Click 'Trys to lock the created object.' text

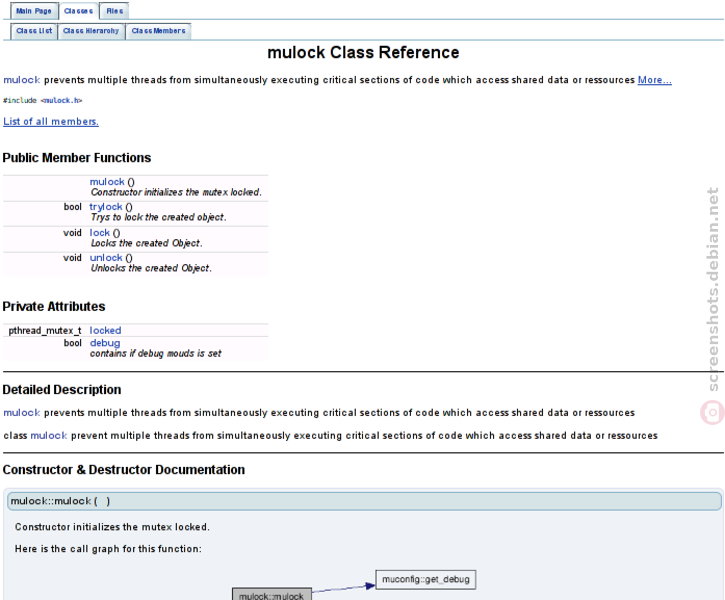pyautogui.click(x=158, y=217)
